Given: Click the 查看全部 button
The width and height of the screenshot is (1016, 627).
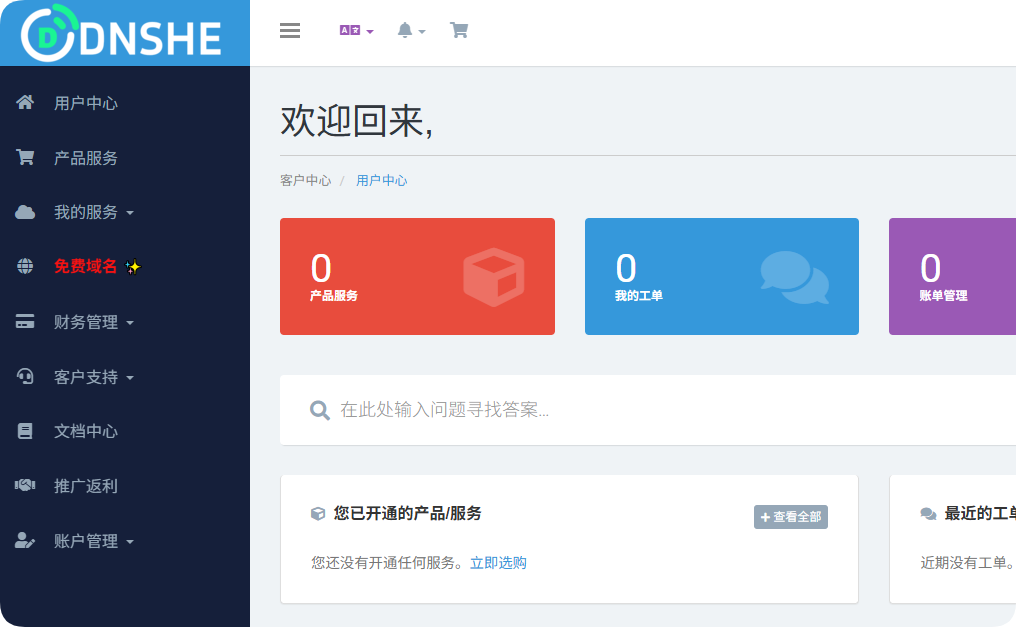Looking at the screenshot, I should [x=790, y=517].
